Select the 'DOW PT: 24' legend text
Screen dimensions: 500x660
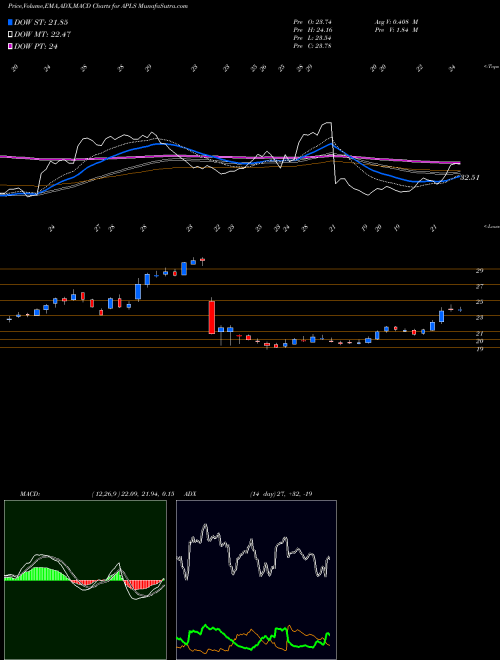pyautogui.click(x=36, y=47)
